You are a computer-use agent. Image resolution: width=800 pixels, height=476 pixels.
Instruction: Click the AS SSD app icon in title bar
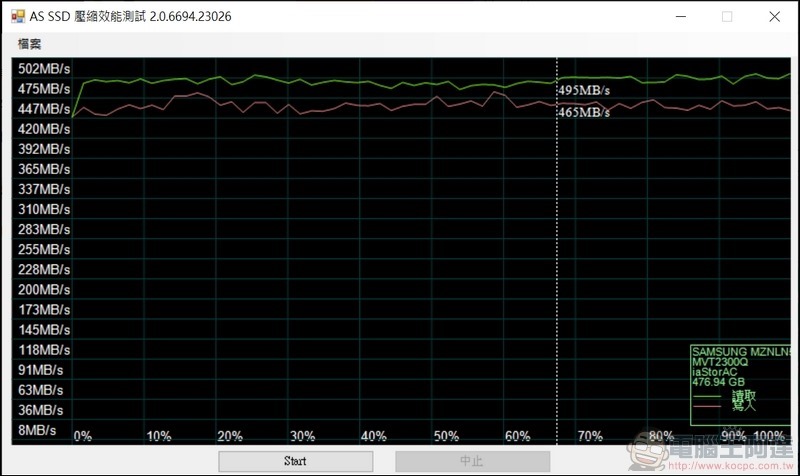click(18, 16)
